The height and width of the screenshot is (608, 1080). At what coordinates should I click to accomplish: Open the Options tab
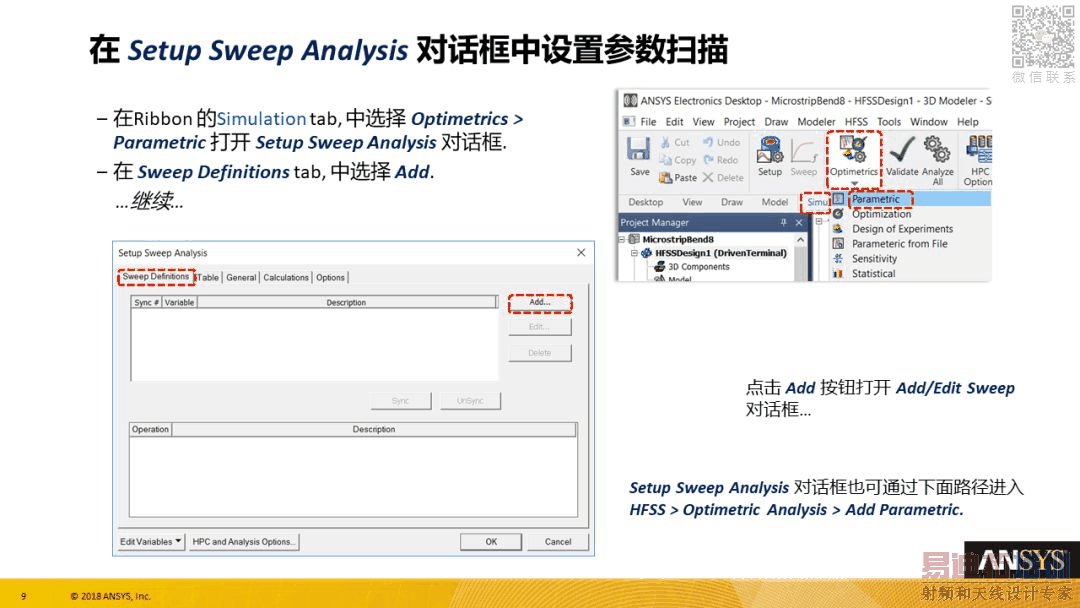[331, 277]
